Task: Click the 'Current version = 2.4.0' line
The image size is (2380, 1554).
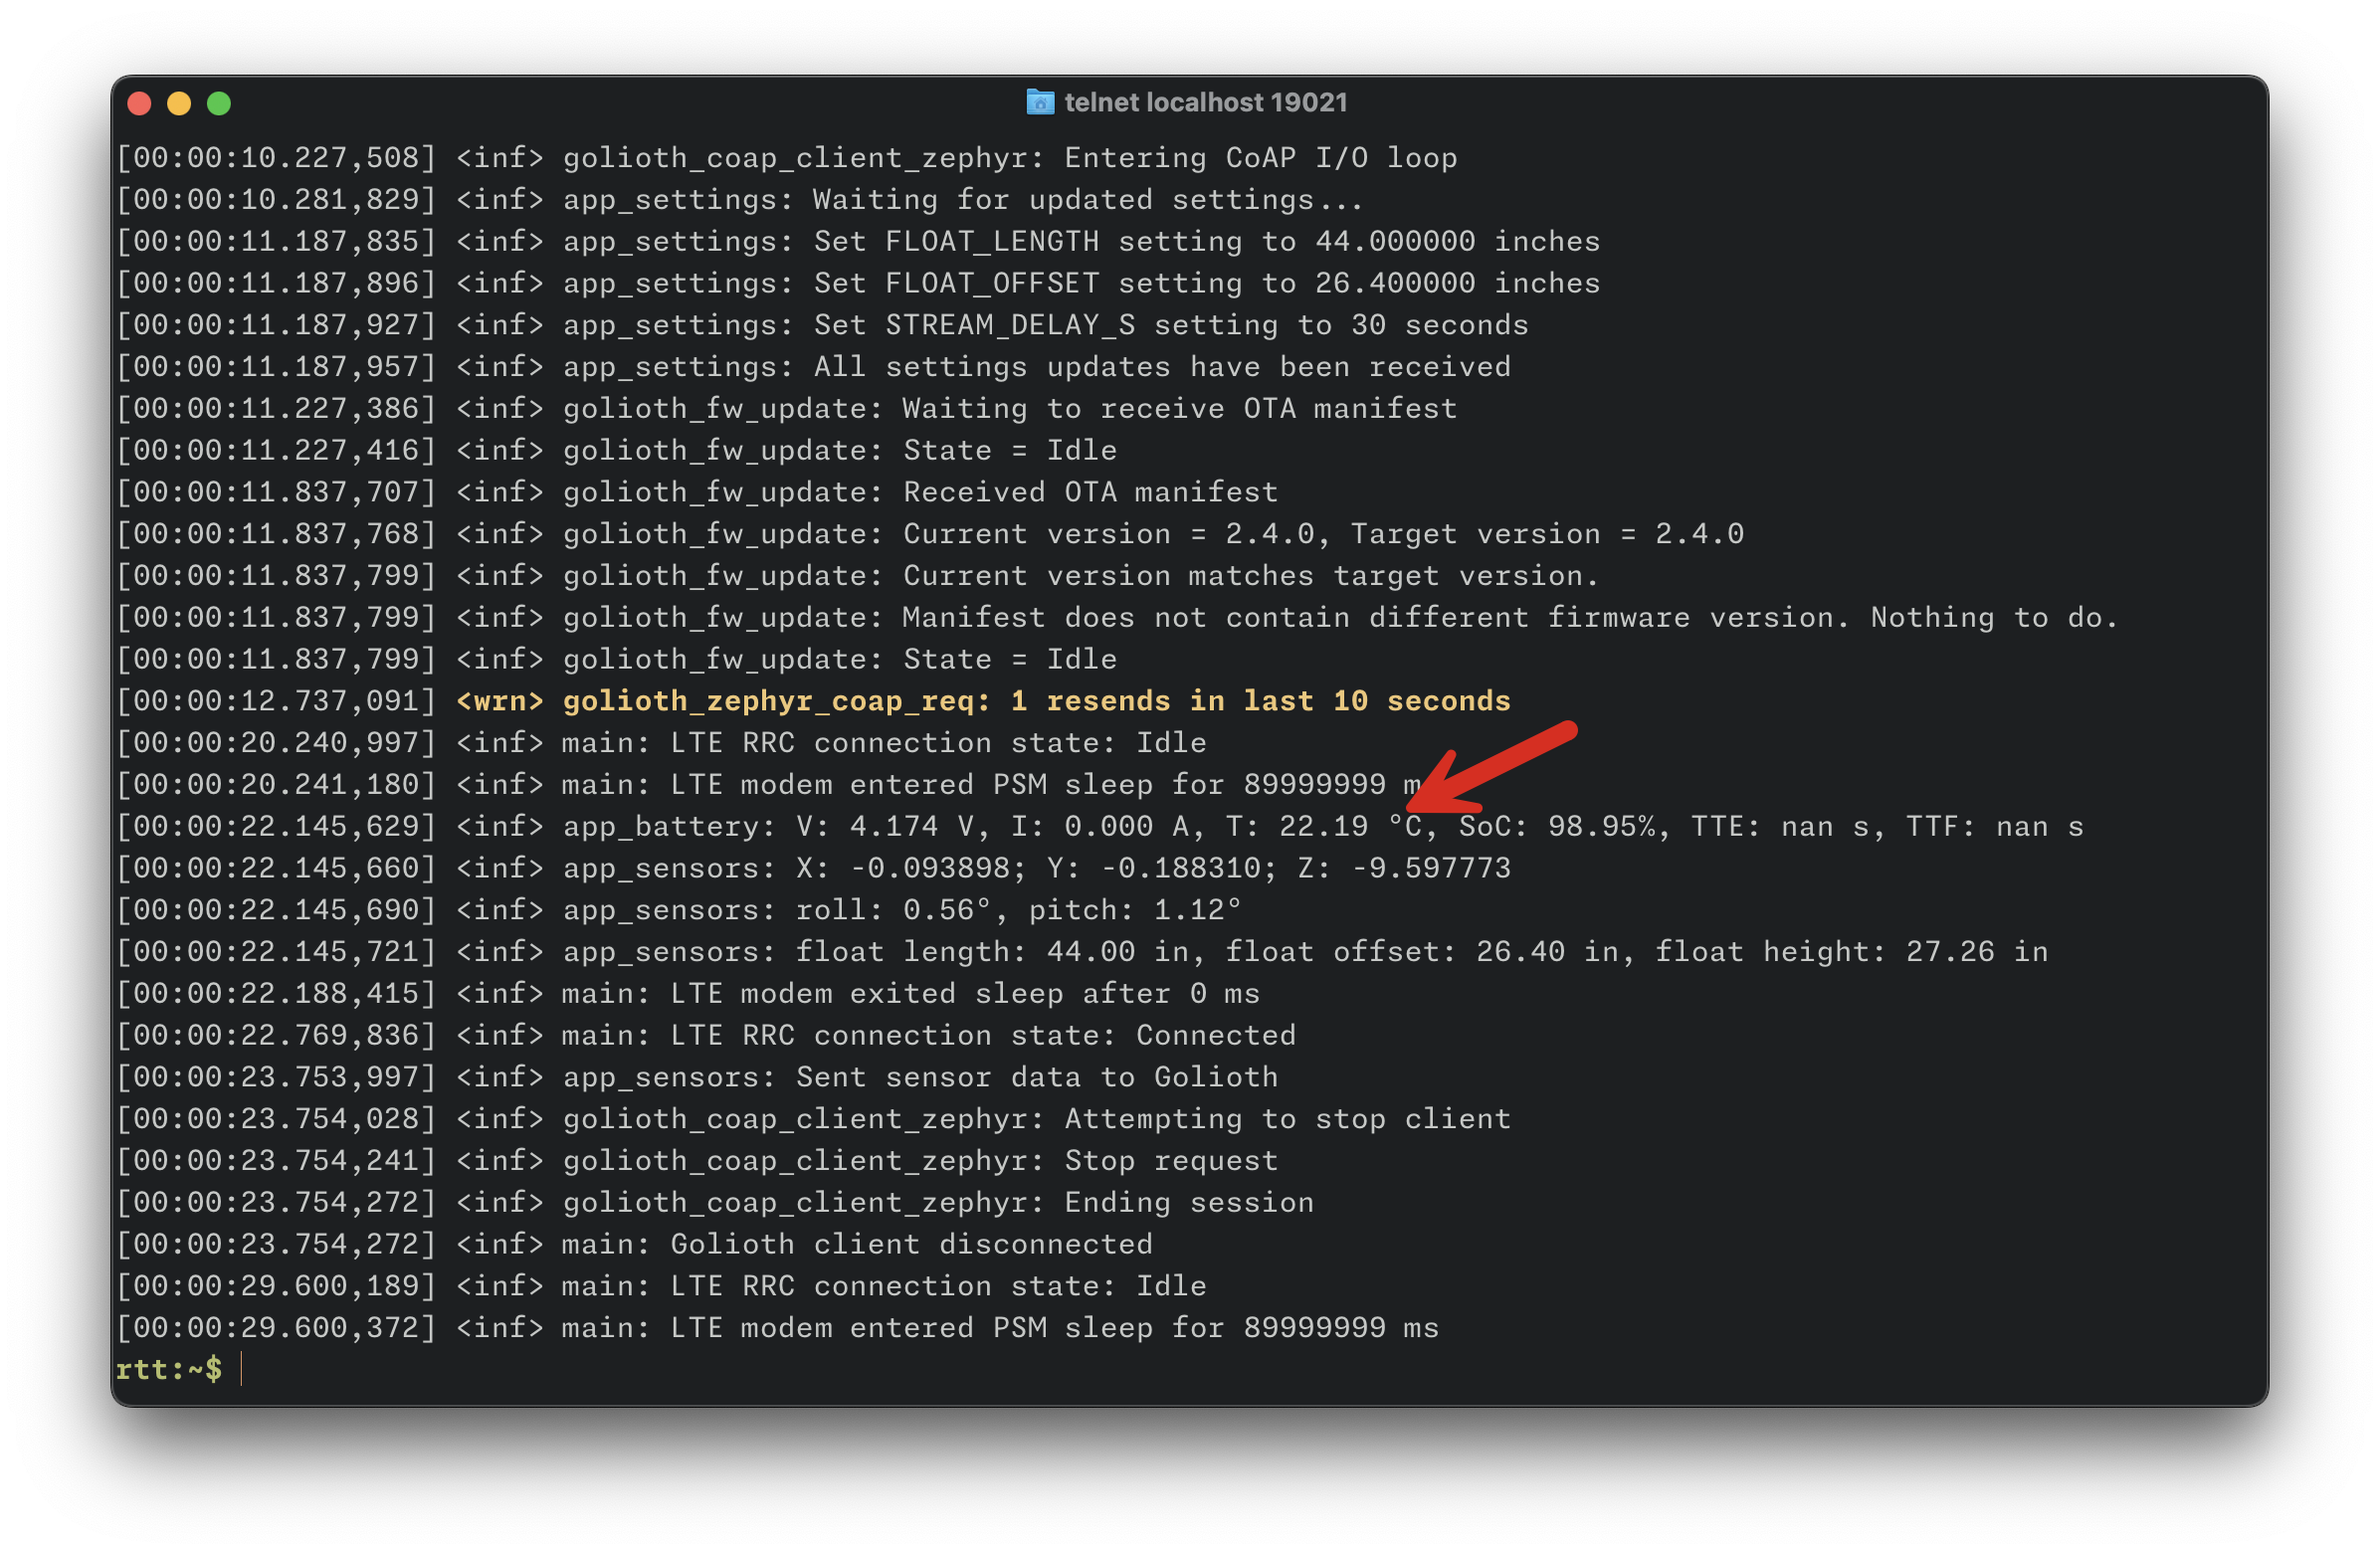Action: tap(931, 534)
